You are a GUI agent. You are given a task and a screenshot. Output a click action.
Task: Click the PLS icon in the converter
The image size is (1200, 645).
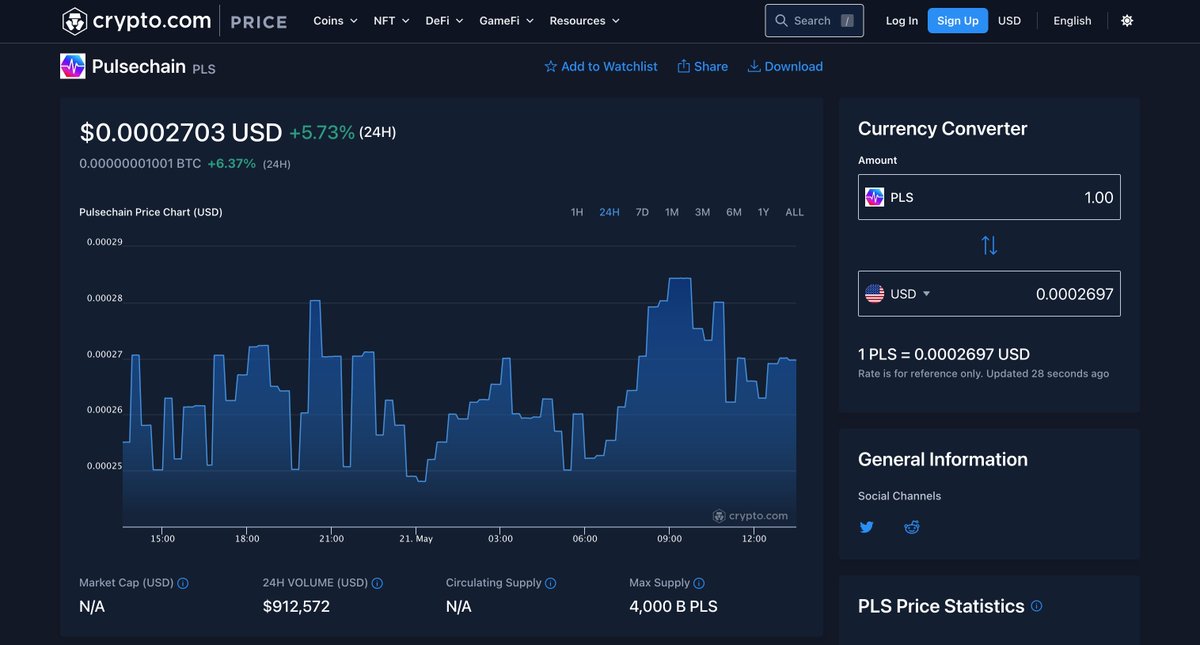875,197
